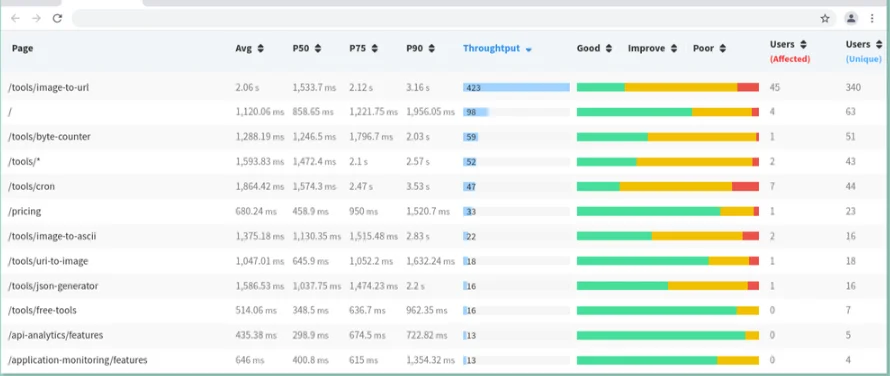Viewport: 890px width, 376px height.
Task: Click P90 value 1,354.32 ms
Action: tap(430, 360)
